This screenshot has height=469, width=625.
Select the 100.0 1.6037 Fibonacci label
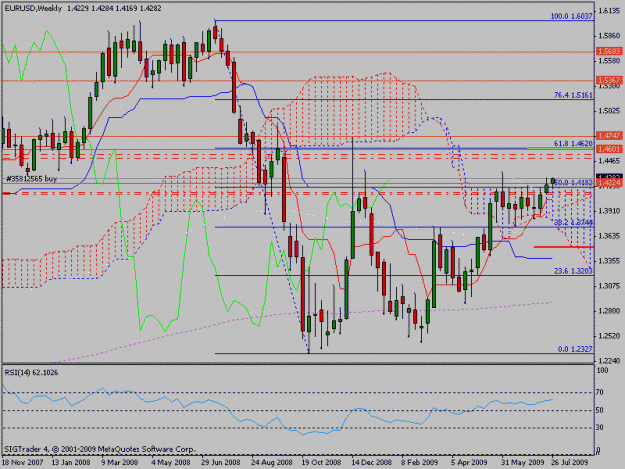pyautogui.click(x=572, y=16)
